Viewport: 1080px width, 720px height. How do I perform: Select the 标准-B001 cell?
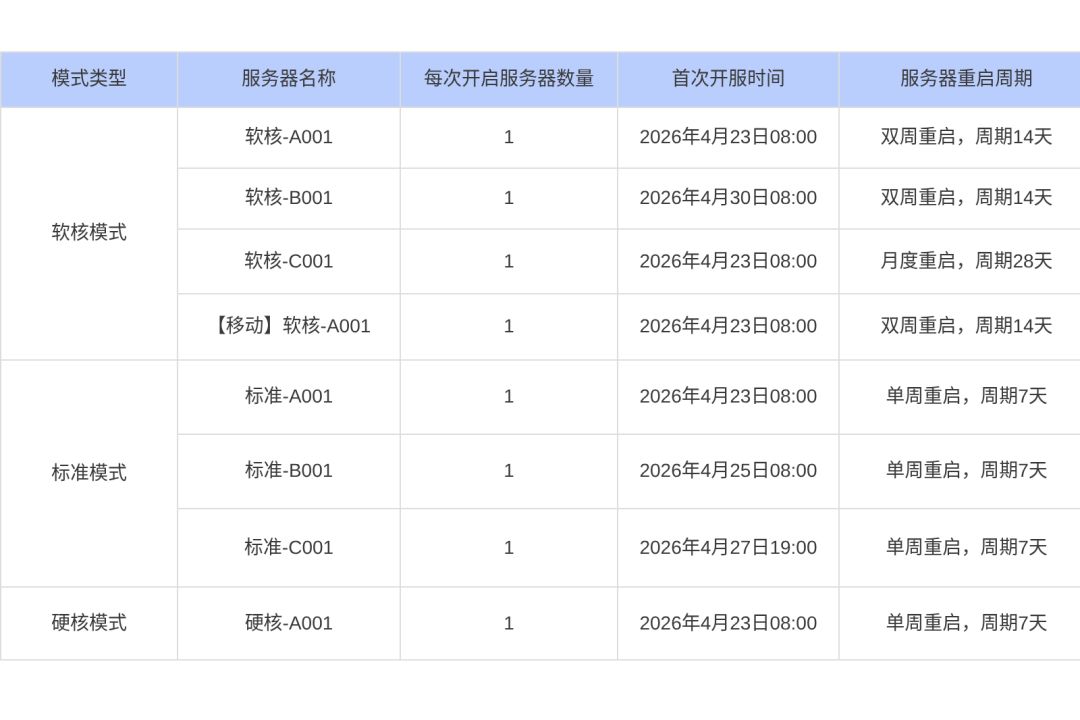pos(288,471)
